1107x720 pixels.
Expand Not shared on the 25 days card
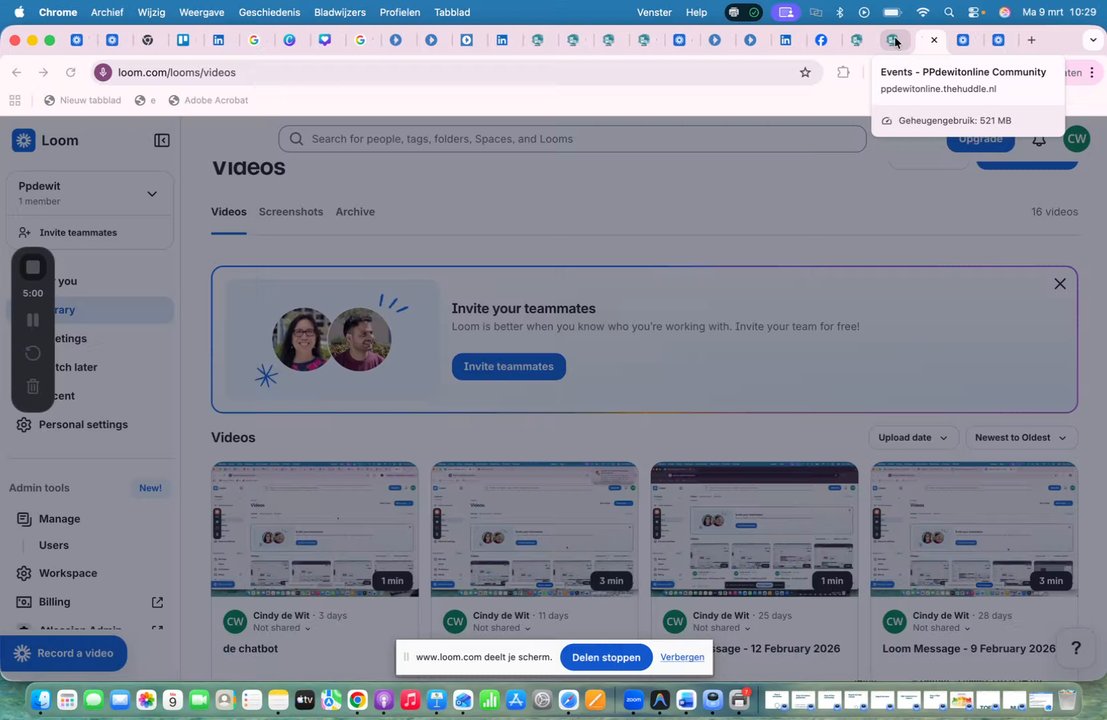[721, 628]
